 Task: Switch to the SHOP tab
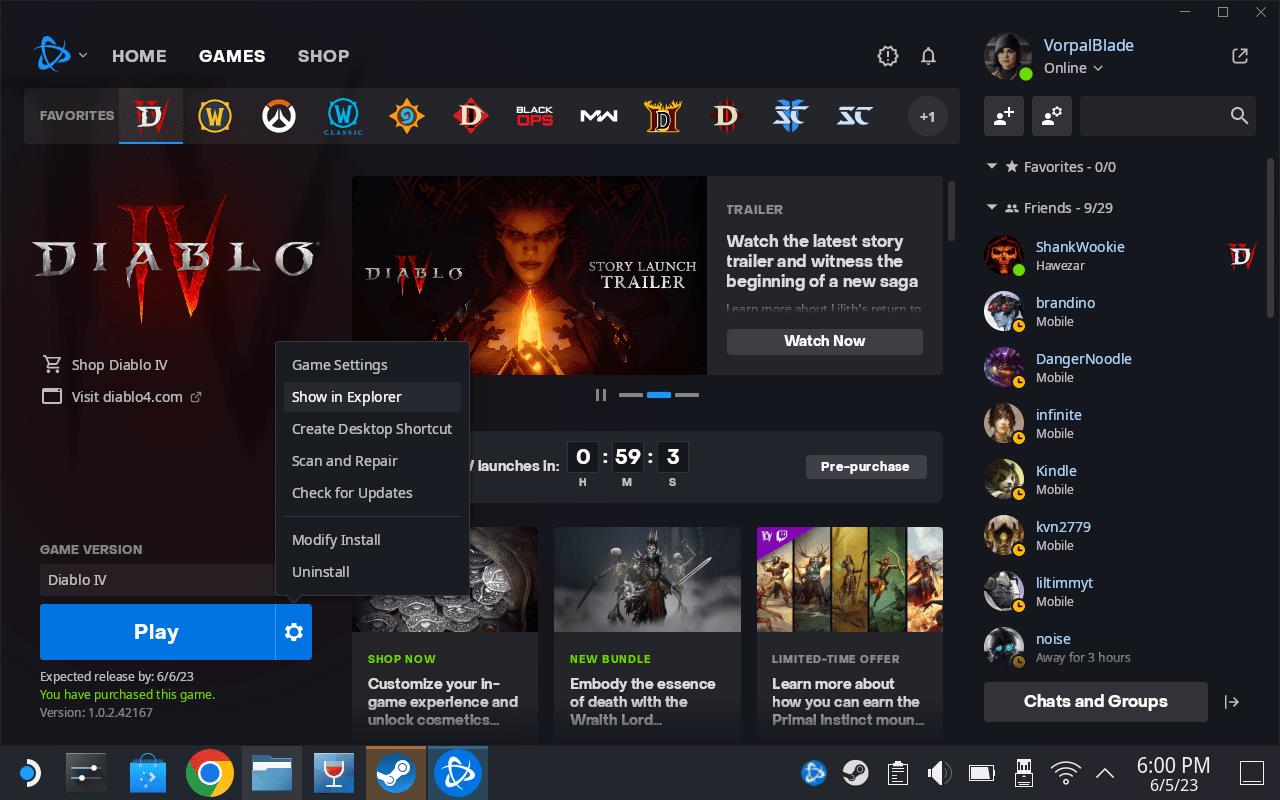click(x=323, y=56)
